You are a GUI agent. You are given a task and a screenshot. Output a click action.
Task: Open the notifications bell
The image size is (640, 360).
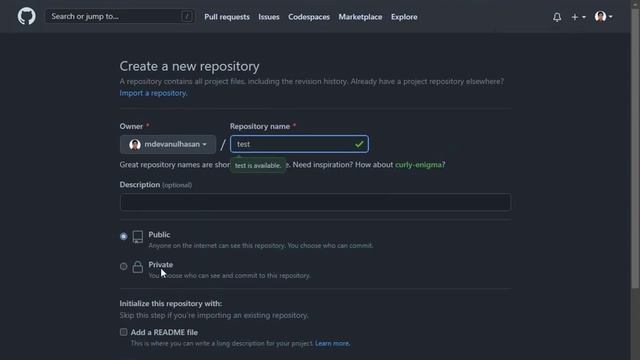[557, 17]
